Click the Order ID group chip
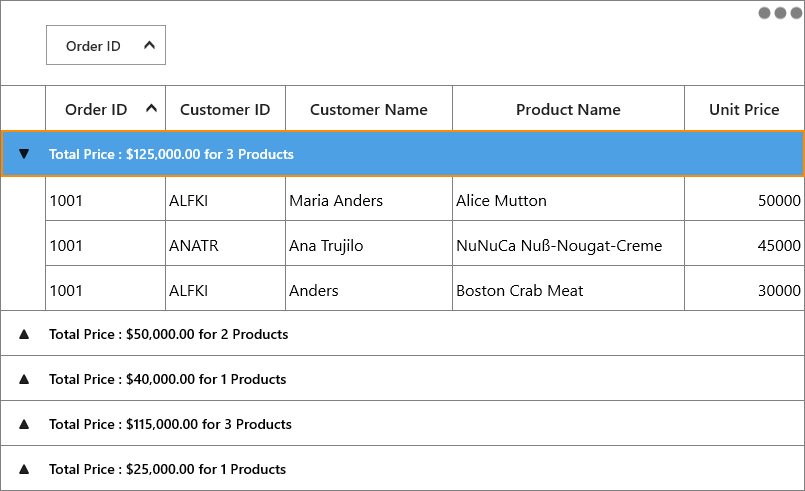805x491 pixels. coord(106,45)
